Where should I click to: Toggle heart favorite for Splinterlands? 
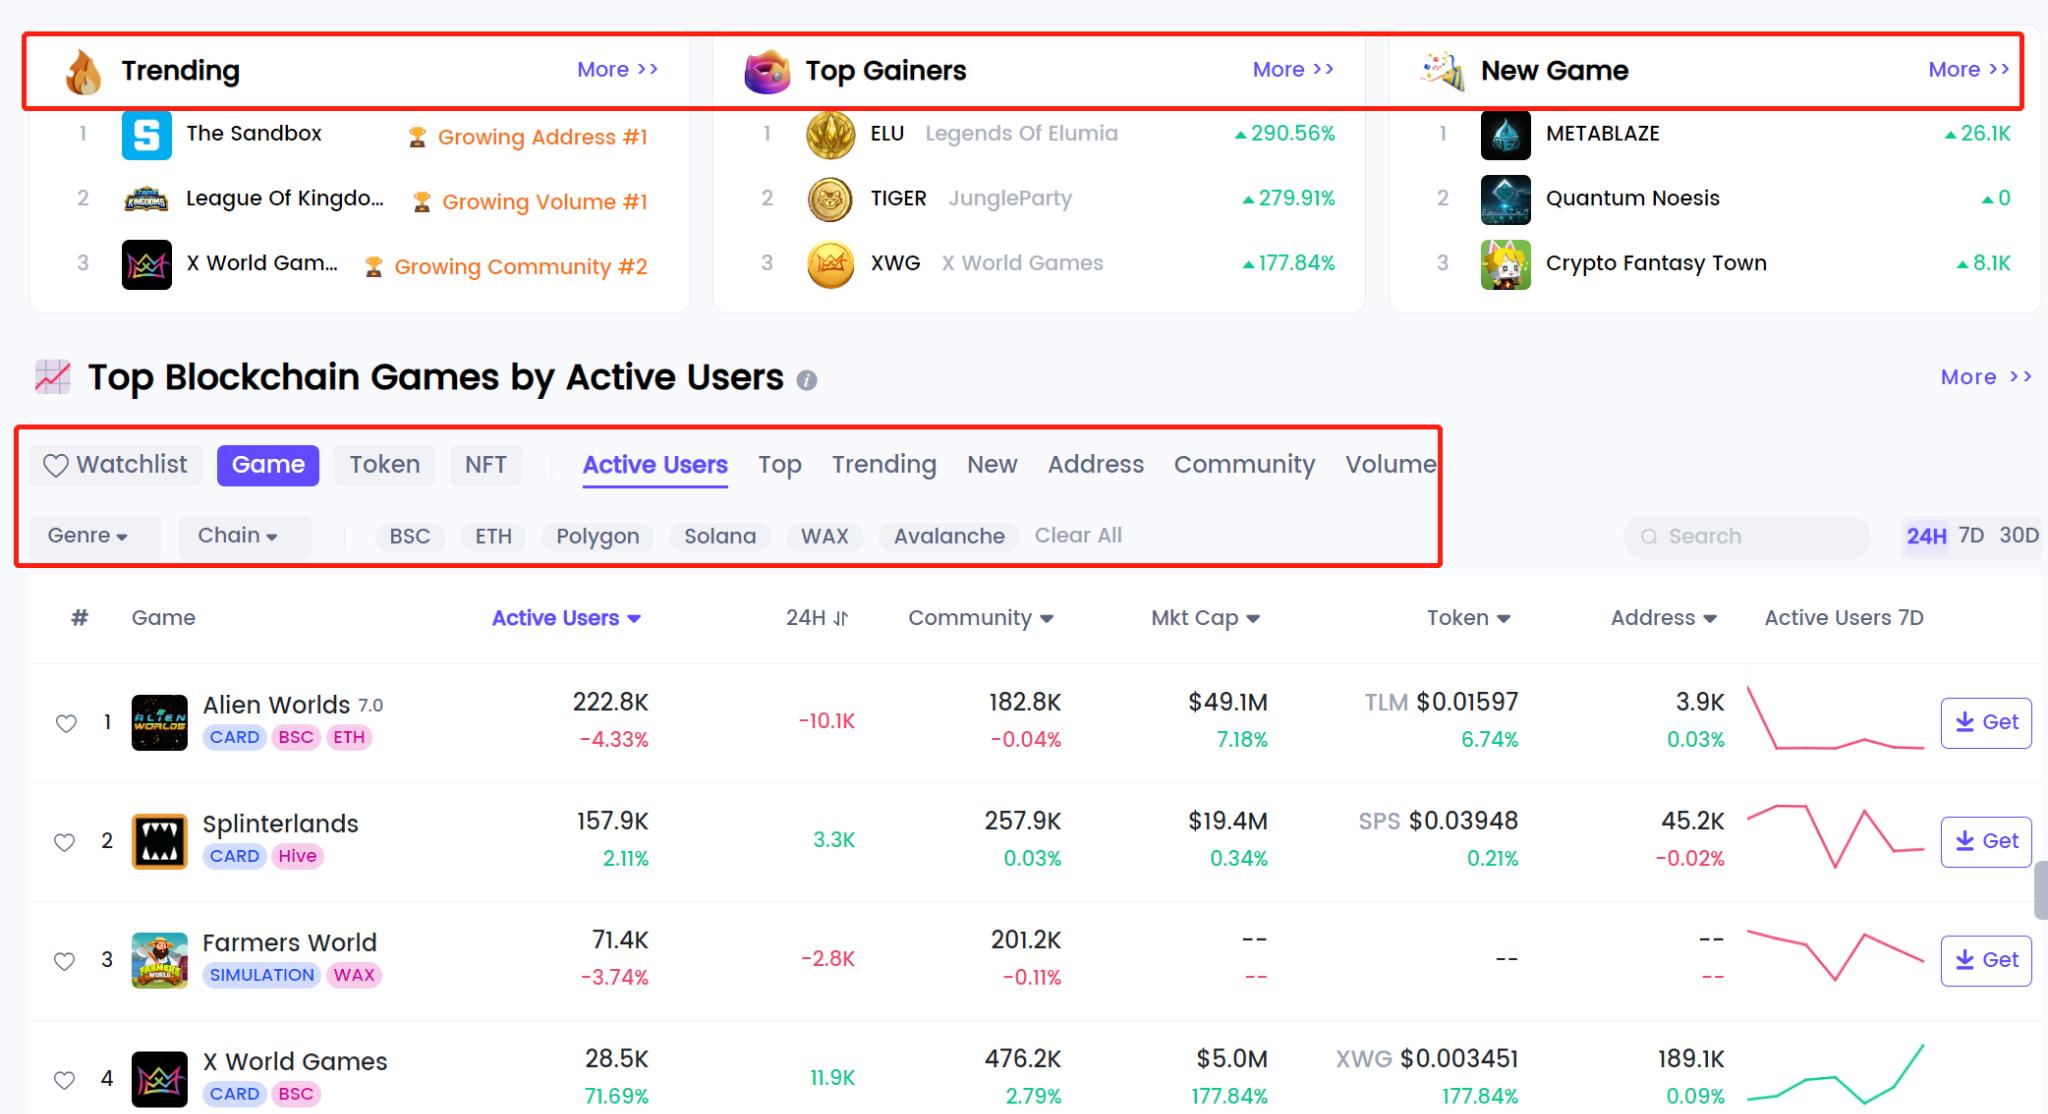pos(65,842)
